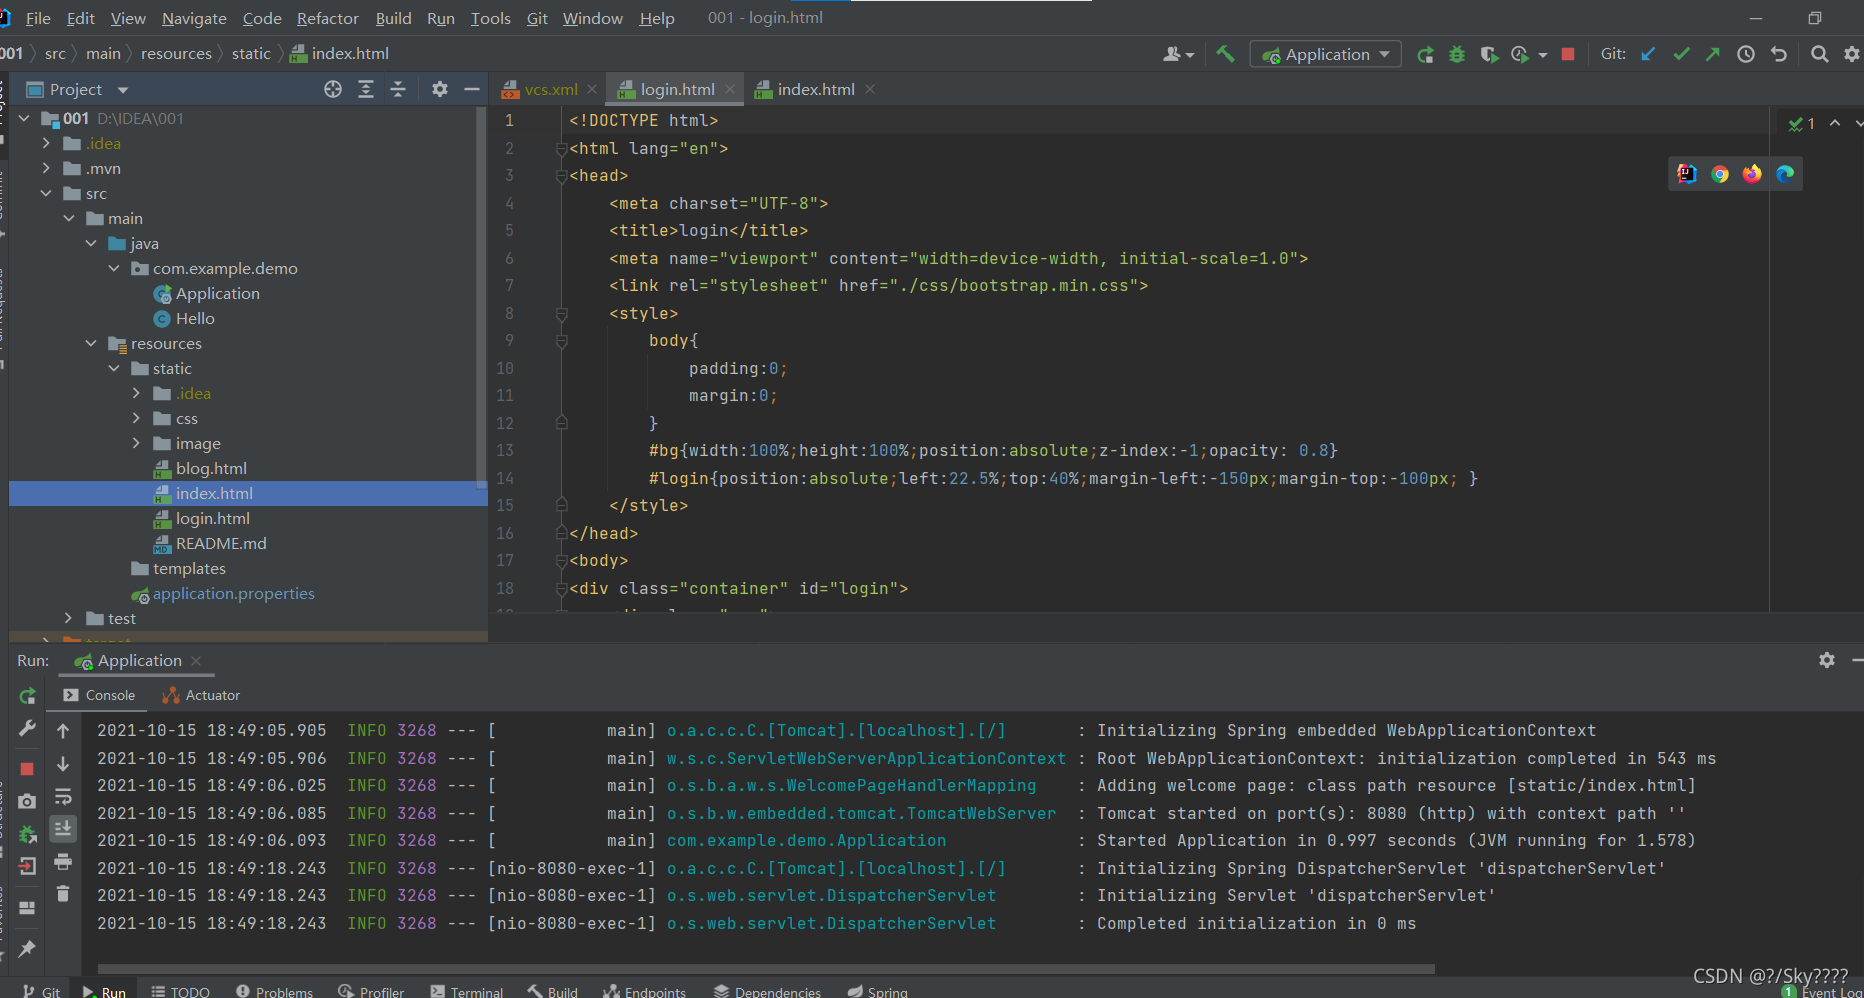
Task: Open Spring tool window
Action: (x=877, y=991)
